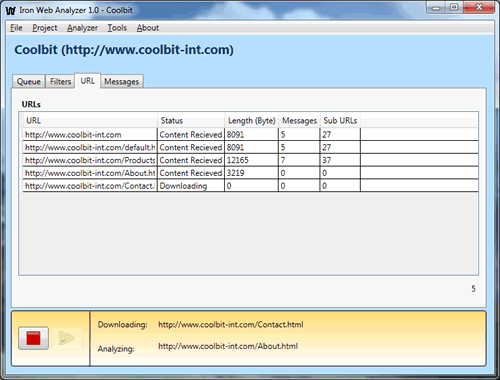Sort by the Status column header
Screen dimensions: 500x380
coord(191,120)
